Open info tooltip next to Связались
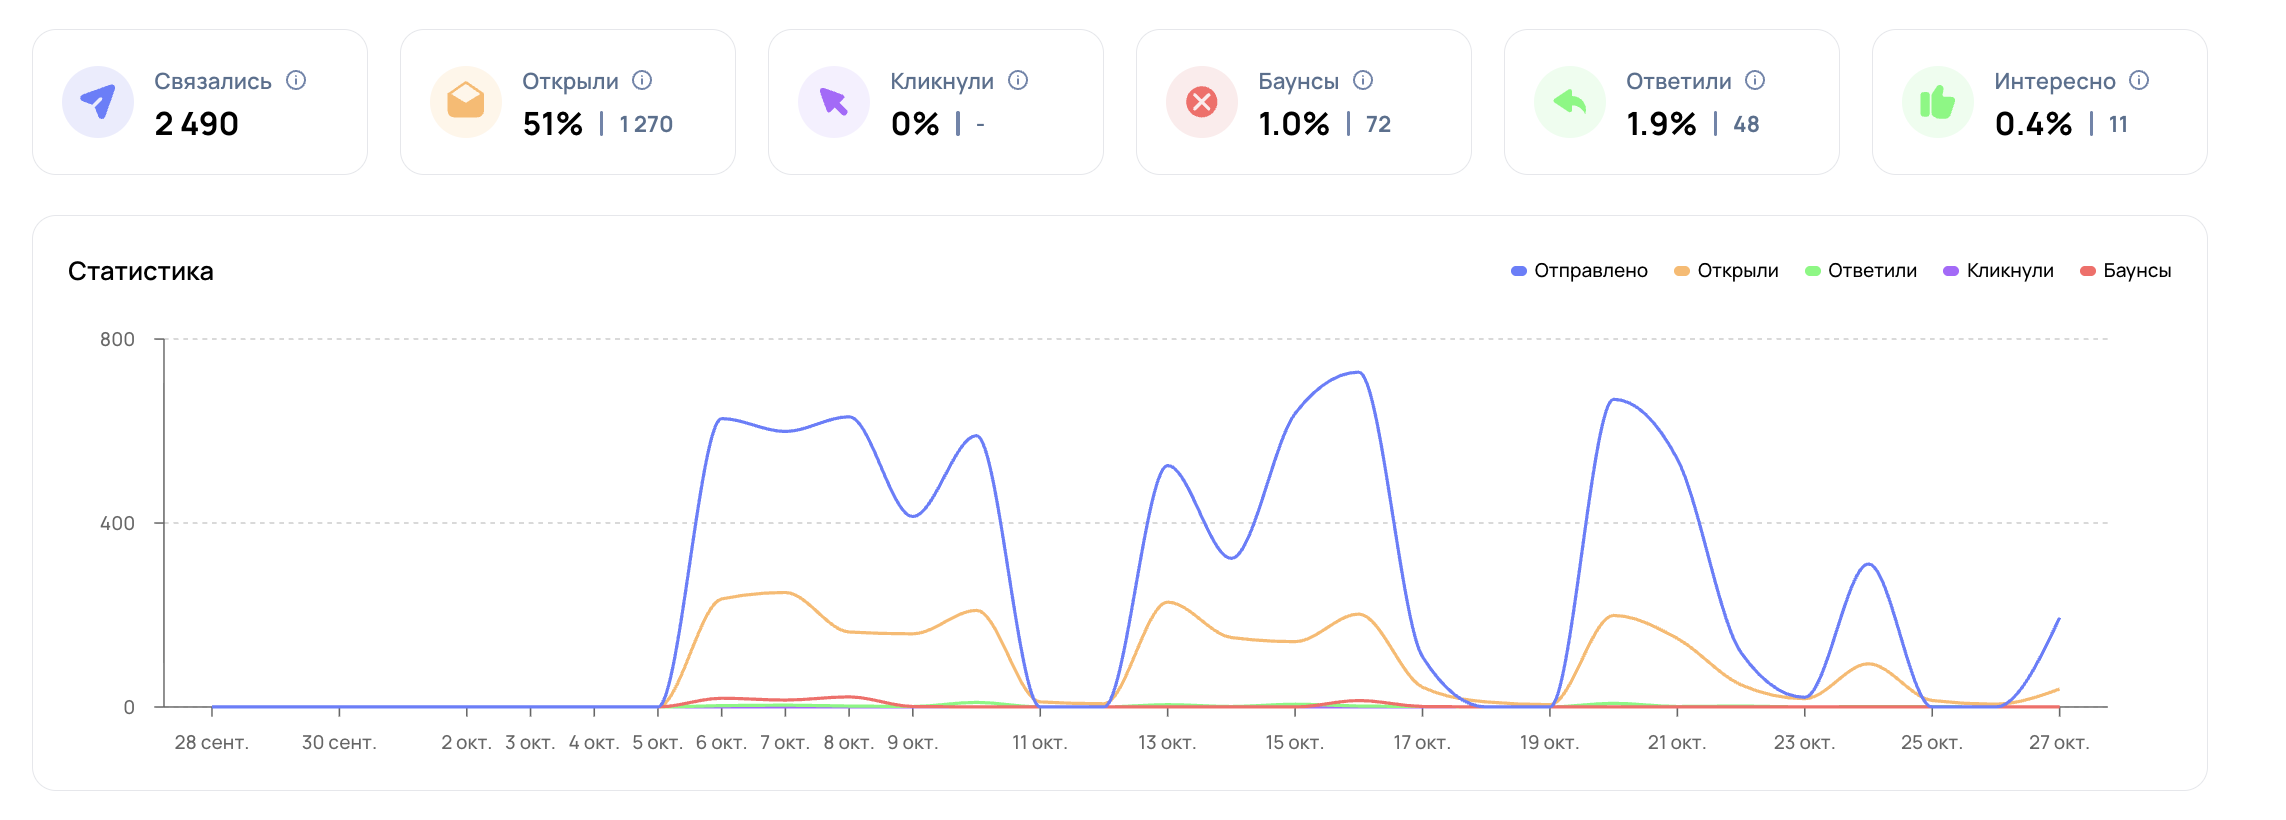The width and height of the screenshot is (2286, 820). tap(296, 80)
